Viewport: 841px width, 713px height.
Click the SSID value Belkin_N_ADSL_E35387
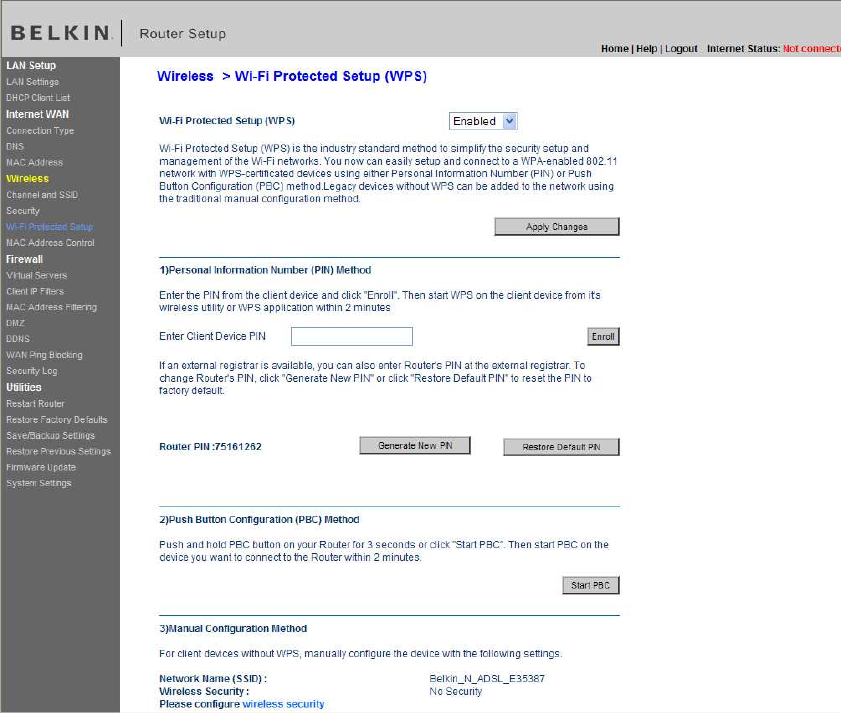coord(487,678)
